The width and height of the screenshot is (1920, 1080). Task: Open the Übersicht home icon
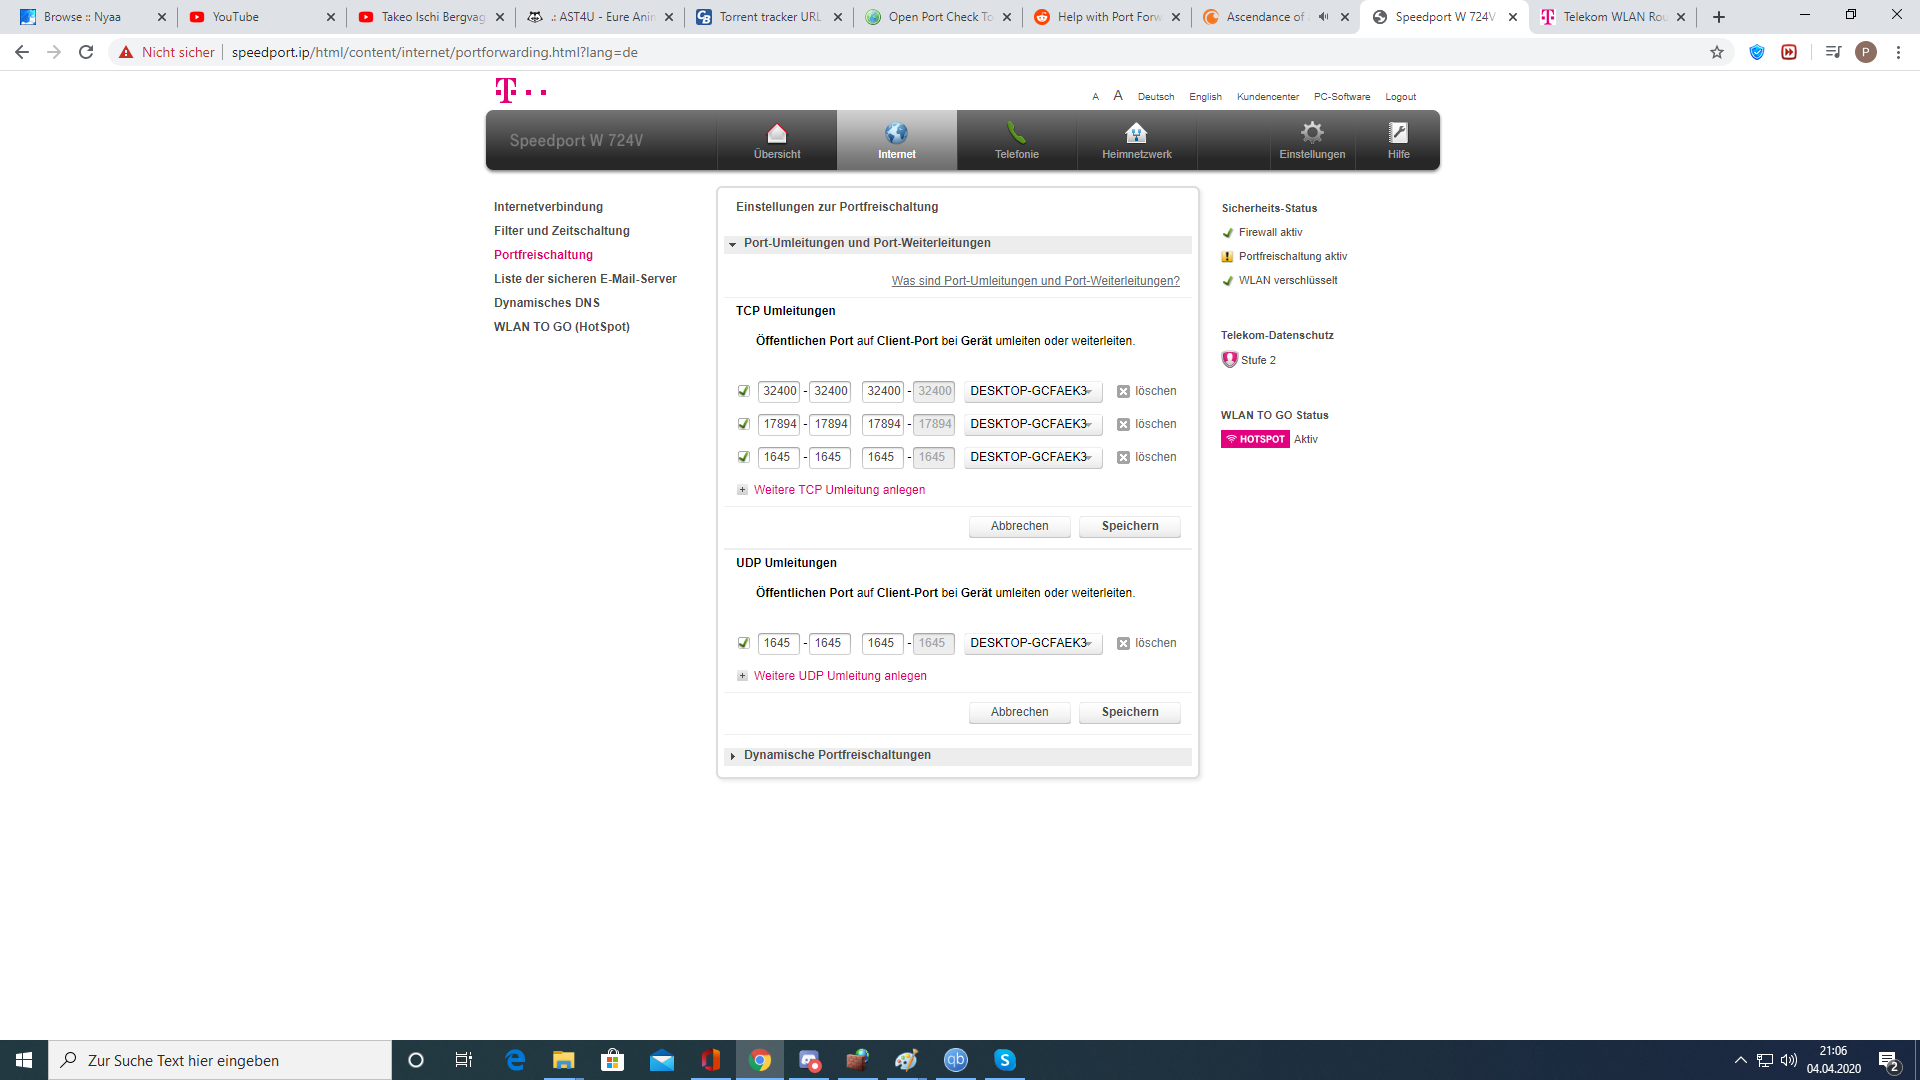click(777, 133)
